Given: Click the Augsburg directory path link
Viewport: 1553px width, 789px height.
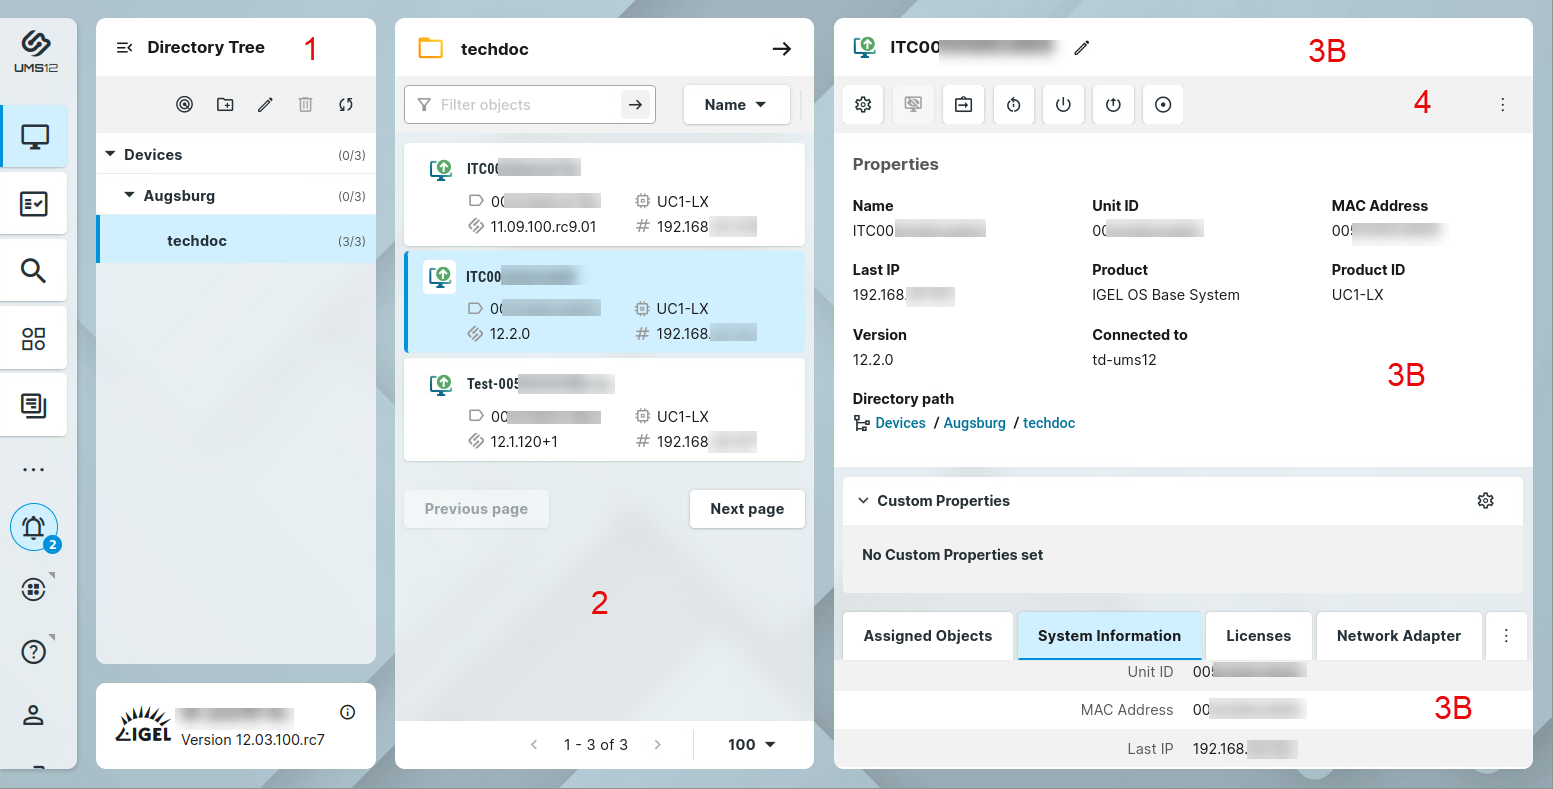Looking at the screenshot, I should tap(974, 423).
